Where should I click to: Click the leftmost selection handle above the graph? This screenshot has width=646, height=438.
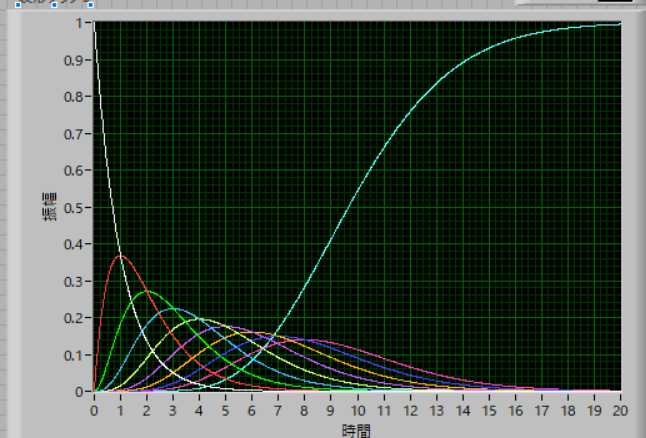pyautogui.click(x=18, y=4)
